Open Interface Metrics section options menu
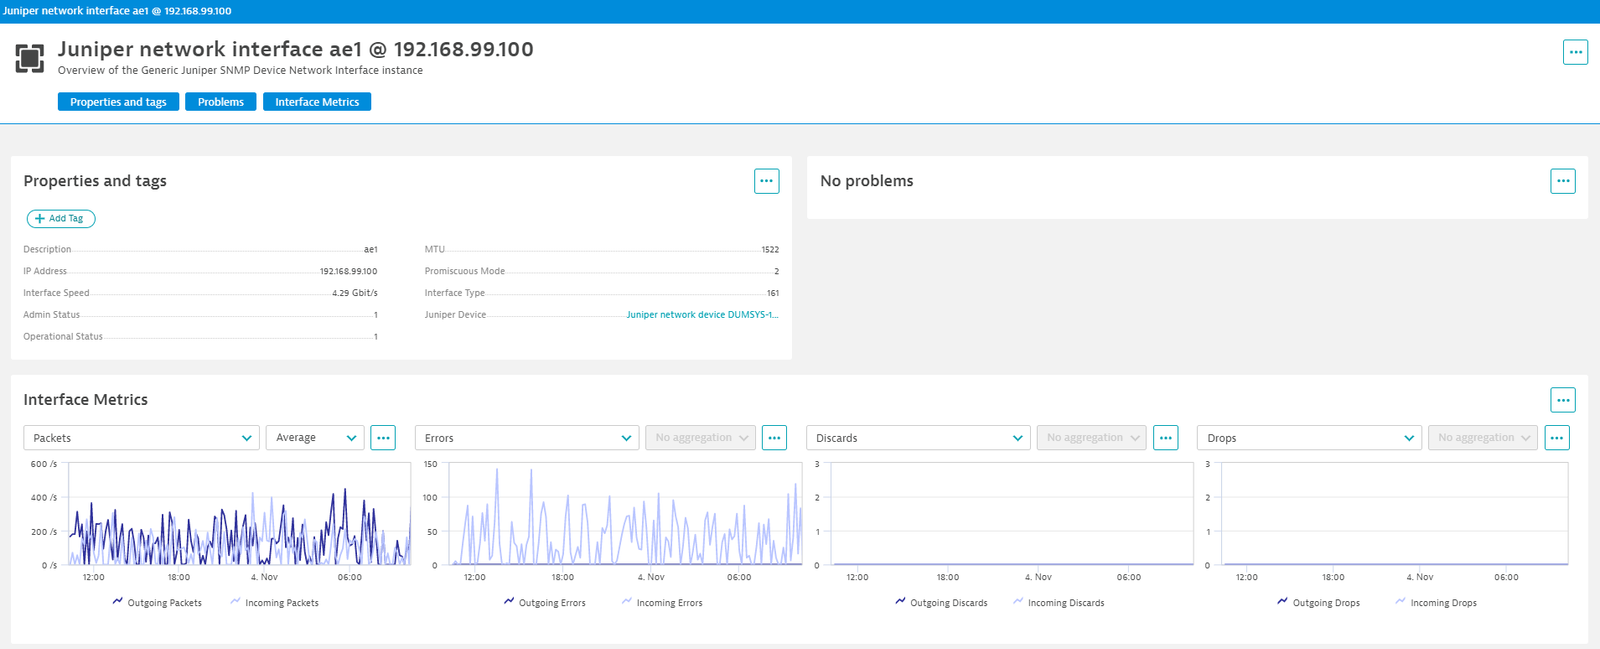This screenshot has height=649, width=1600. point(1563,400)
